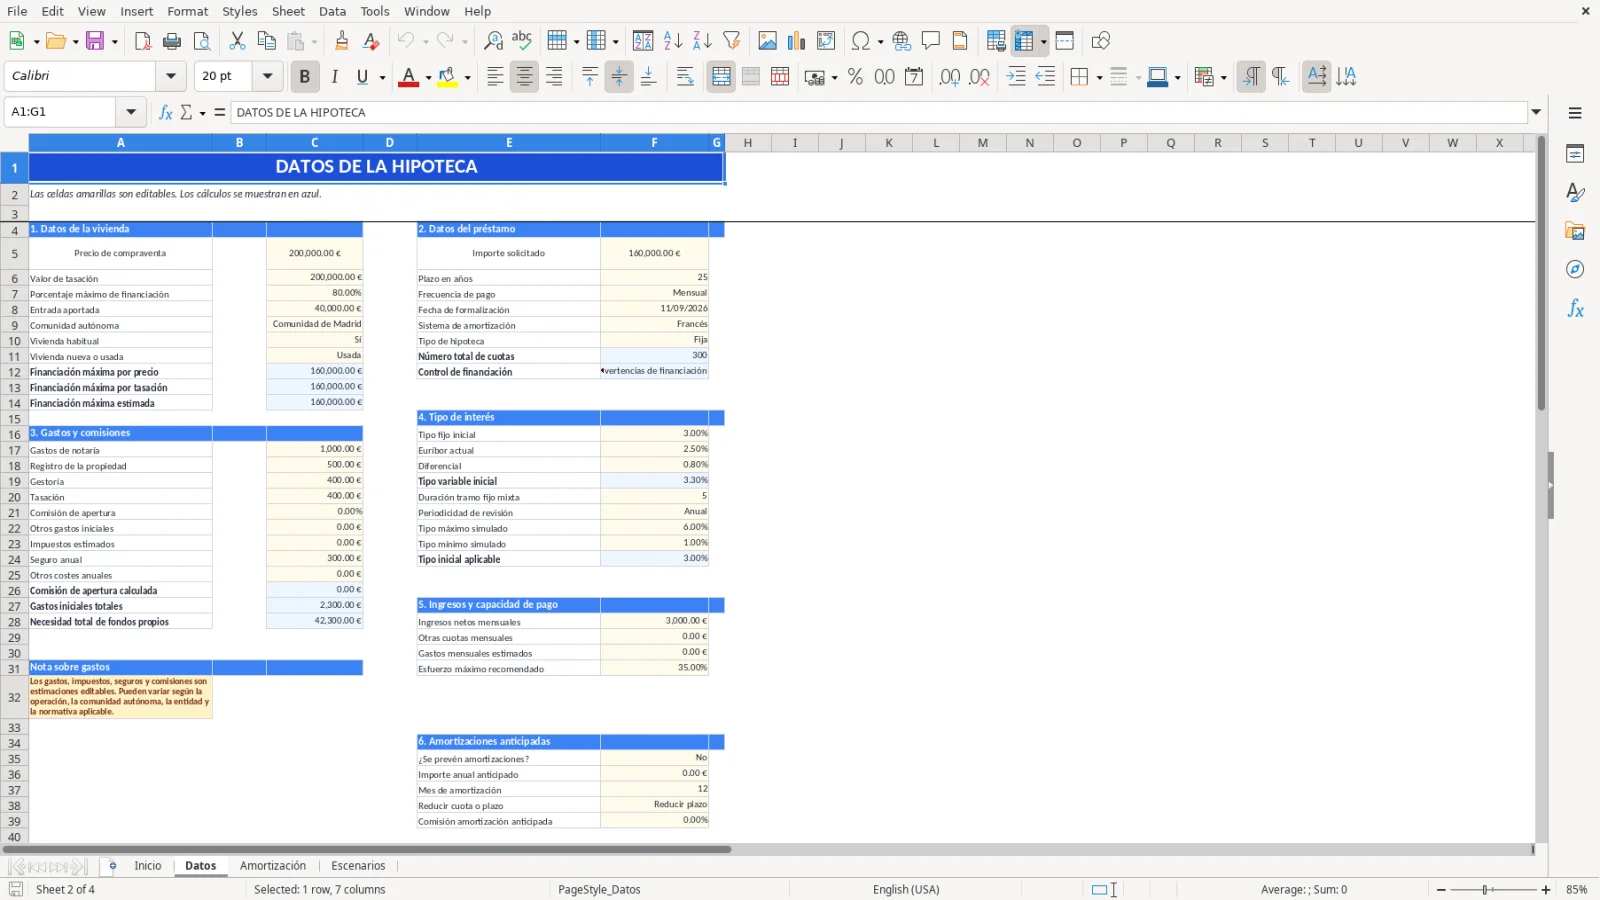This screenshot has height=900, width=1600.
Task: Toggle Center Vertically alignment
Action: [x=619, y=77]
